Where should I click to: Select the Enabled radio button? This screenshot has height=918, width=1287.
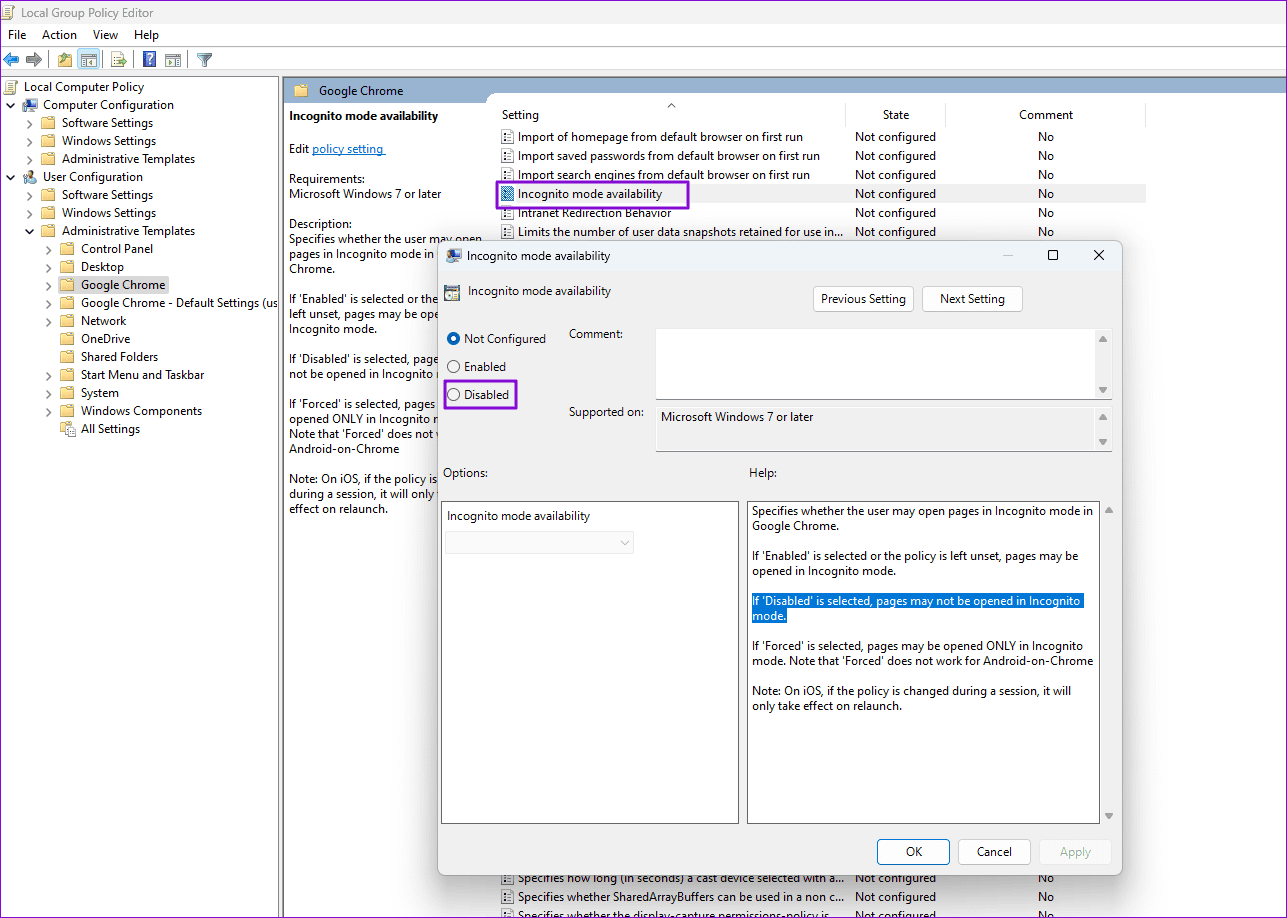(454, 366)
